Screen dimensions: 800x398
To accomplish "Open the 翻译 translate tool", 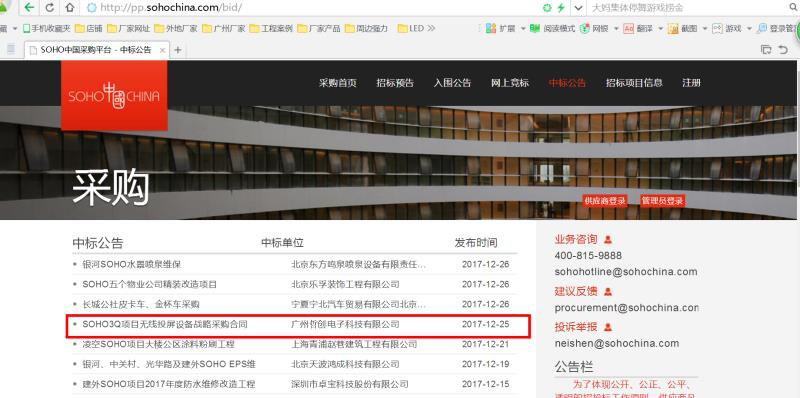I will (x=638, y=29).
